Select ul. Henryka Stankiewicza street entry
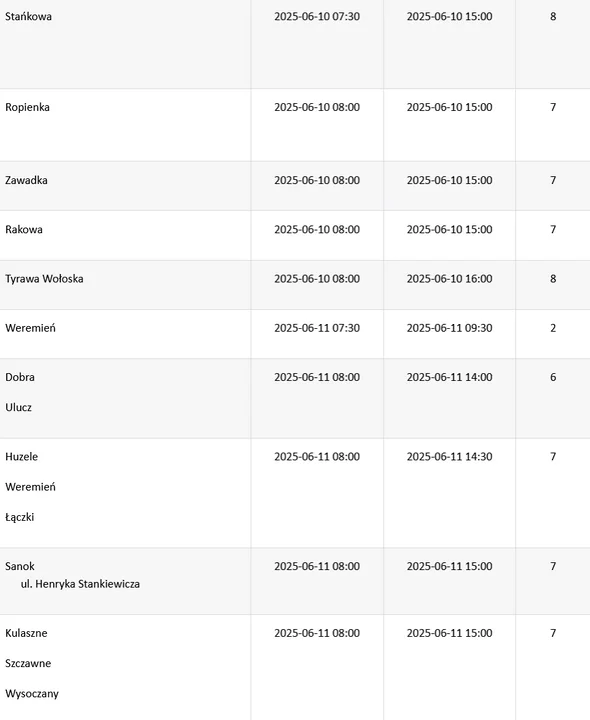The height and width of the screenshot is (720, 590). (80, 584)
